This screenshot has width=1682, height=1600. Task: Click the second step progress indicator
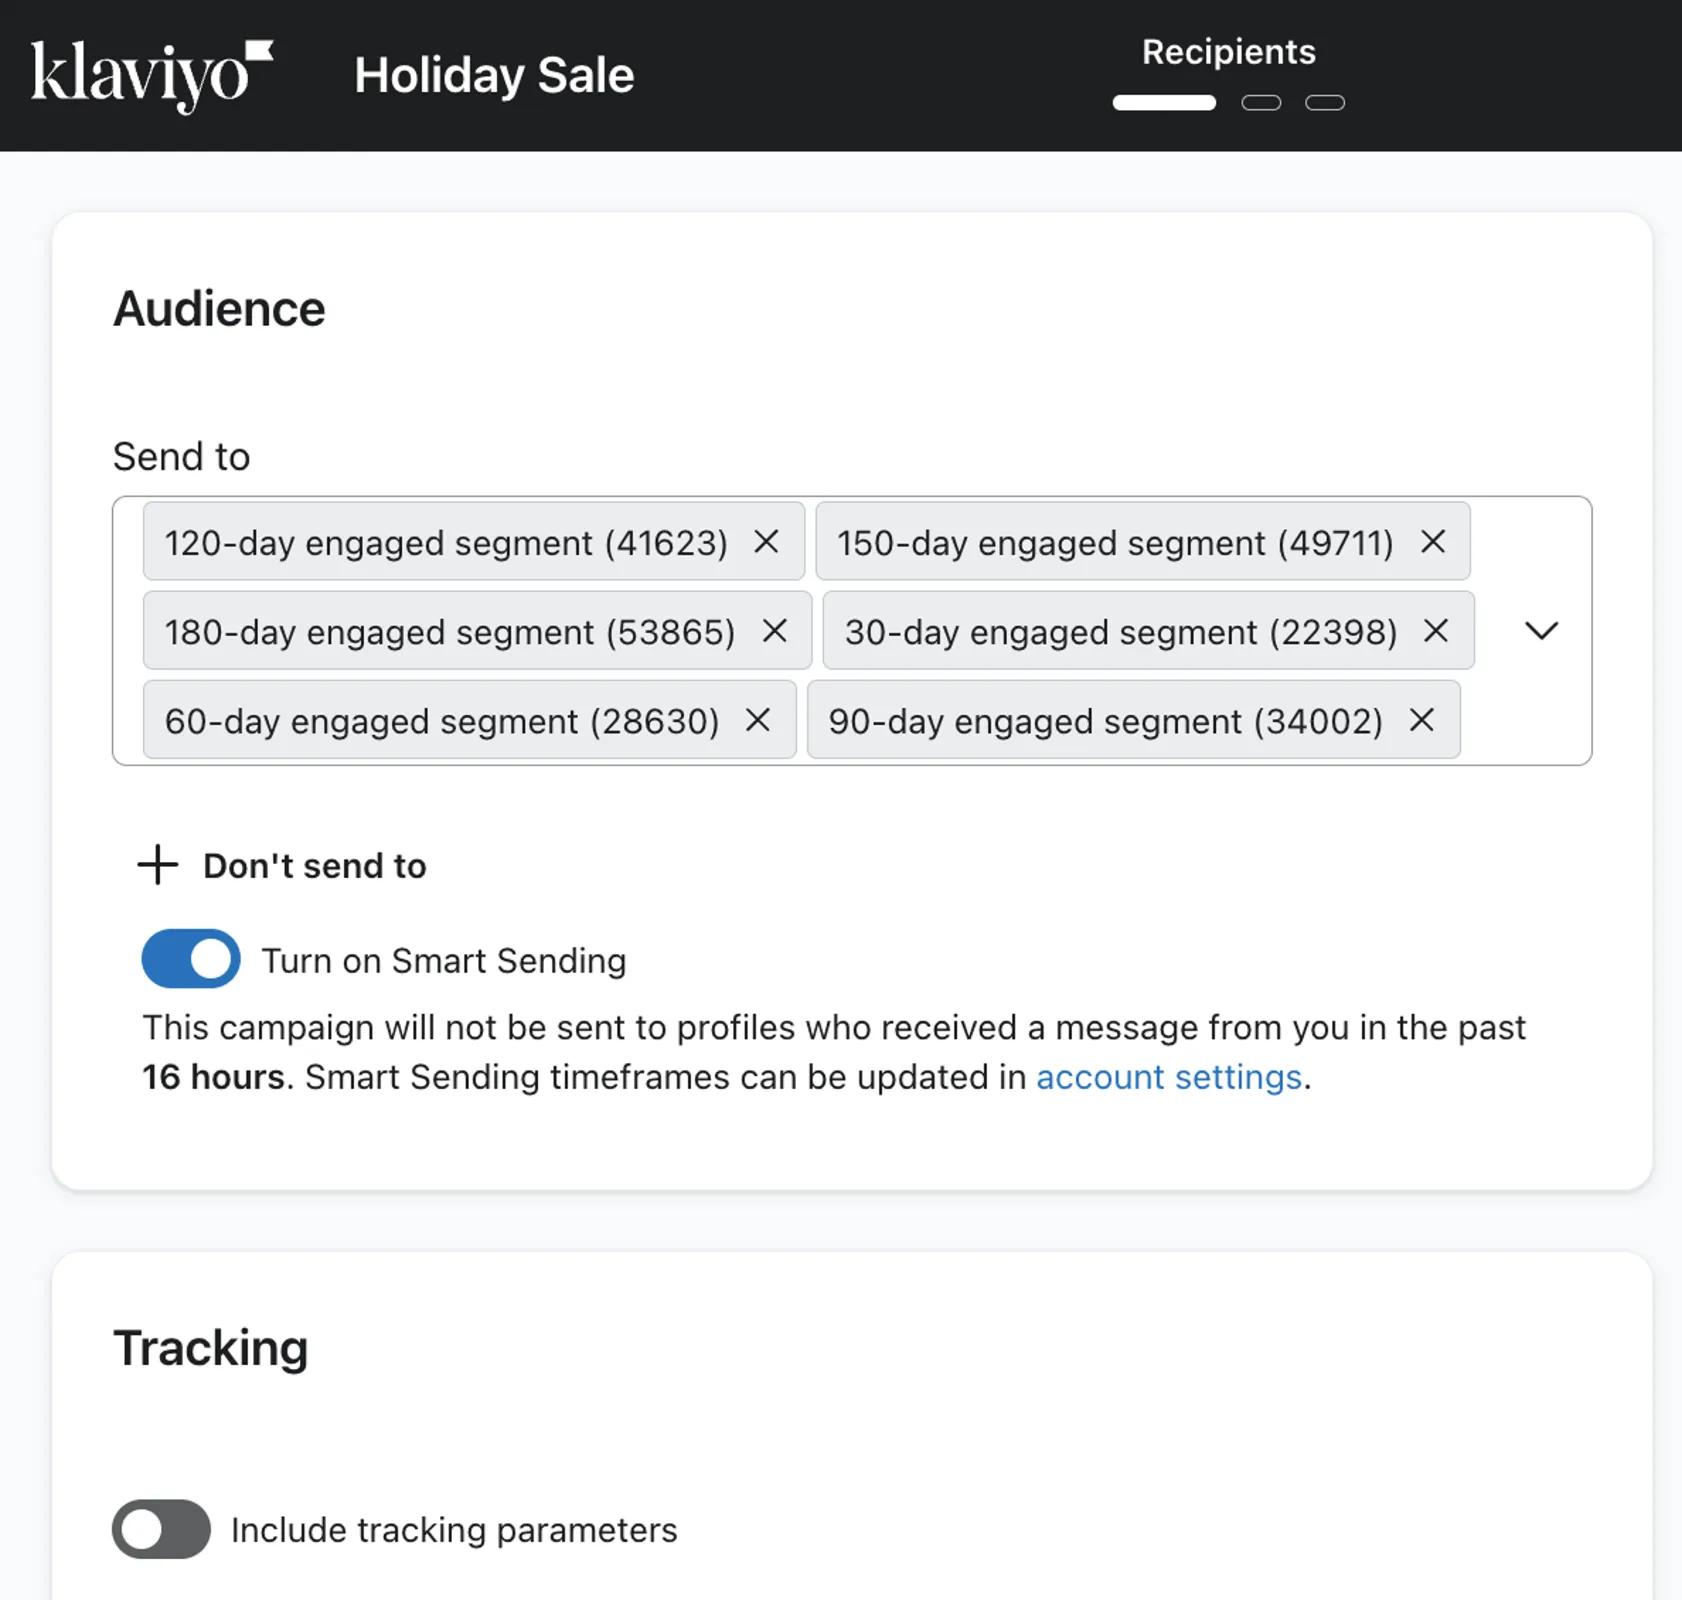1262,102
